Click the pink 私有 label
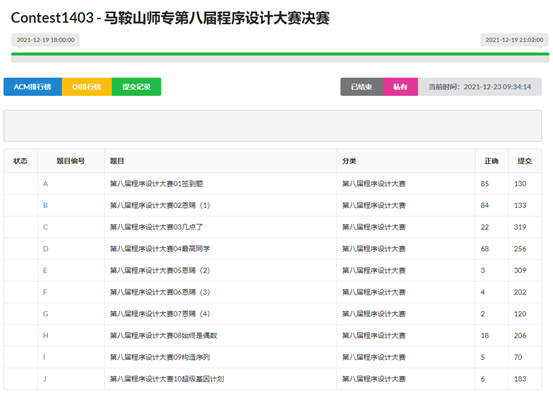The width and height of the screenshot is (553, 399). (400, 87)
